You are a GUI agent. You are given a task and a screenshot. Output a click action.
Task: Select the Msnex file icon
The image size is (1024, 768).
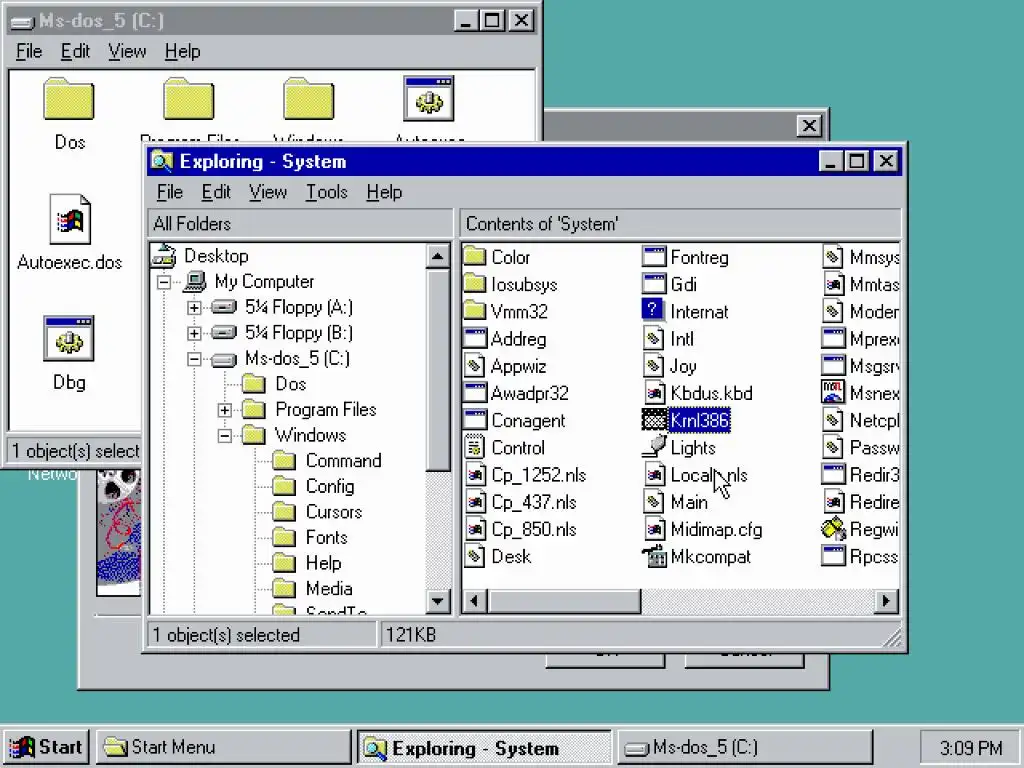pyautogui.click(x=833, y=392)
